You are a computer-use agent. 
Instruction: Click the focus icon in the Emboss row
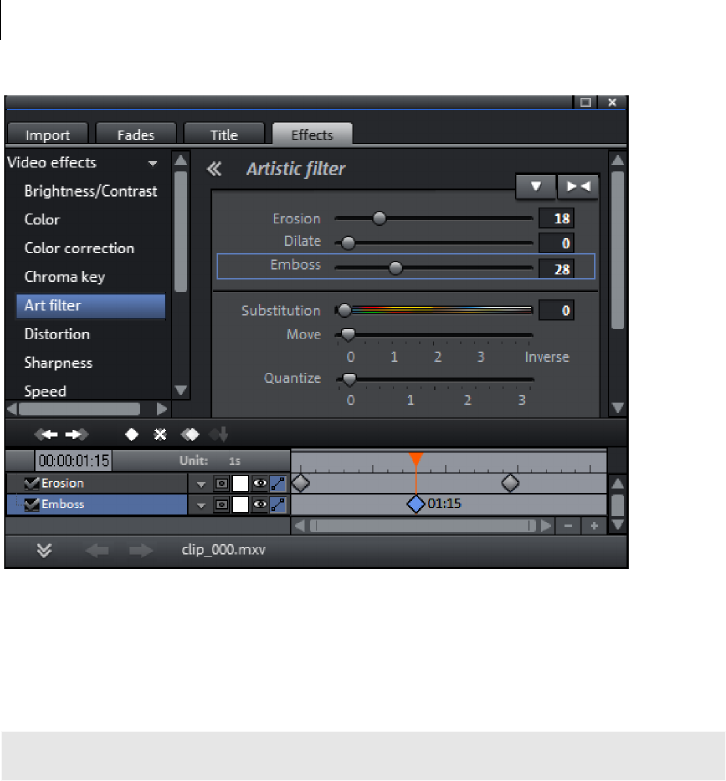click(x=221, y=505)
